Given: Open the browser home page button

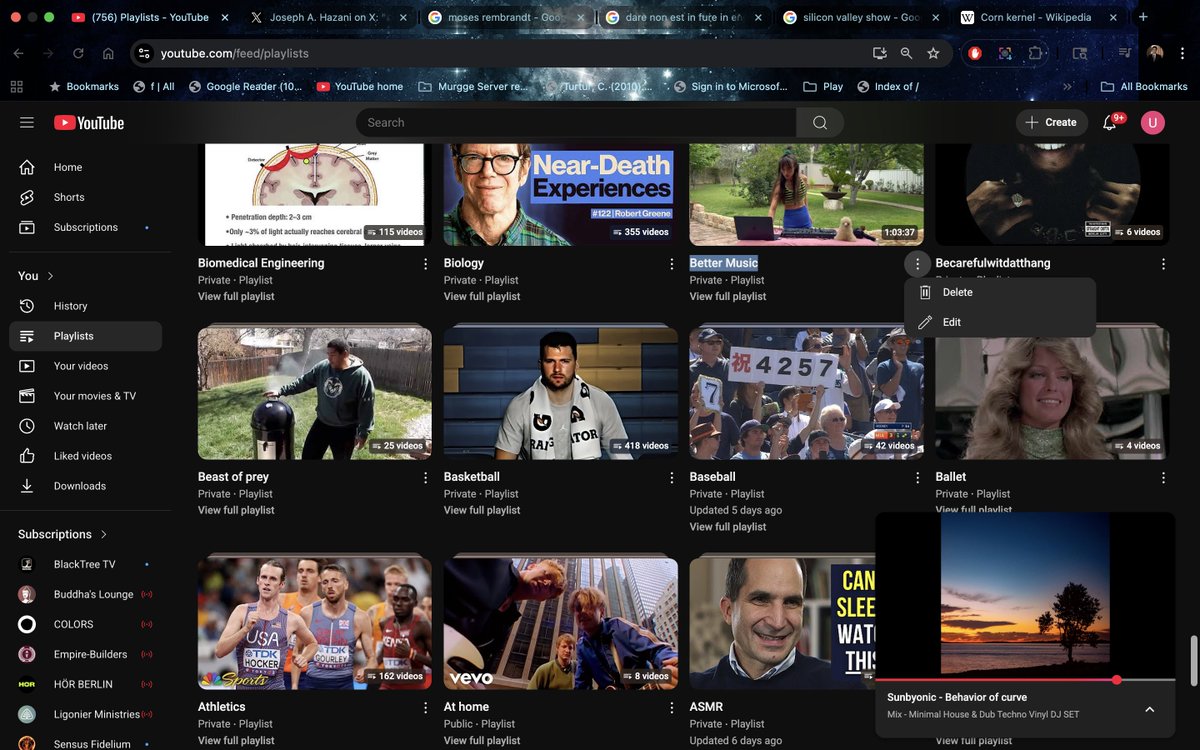Looking at the screenshot, I should pos(108,53).
